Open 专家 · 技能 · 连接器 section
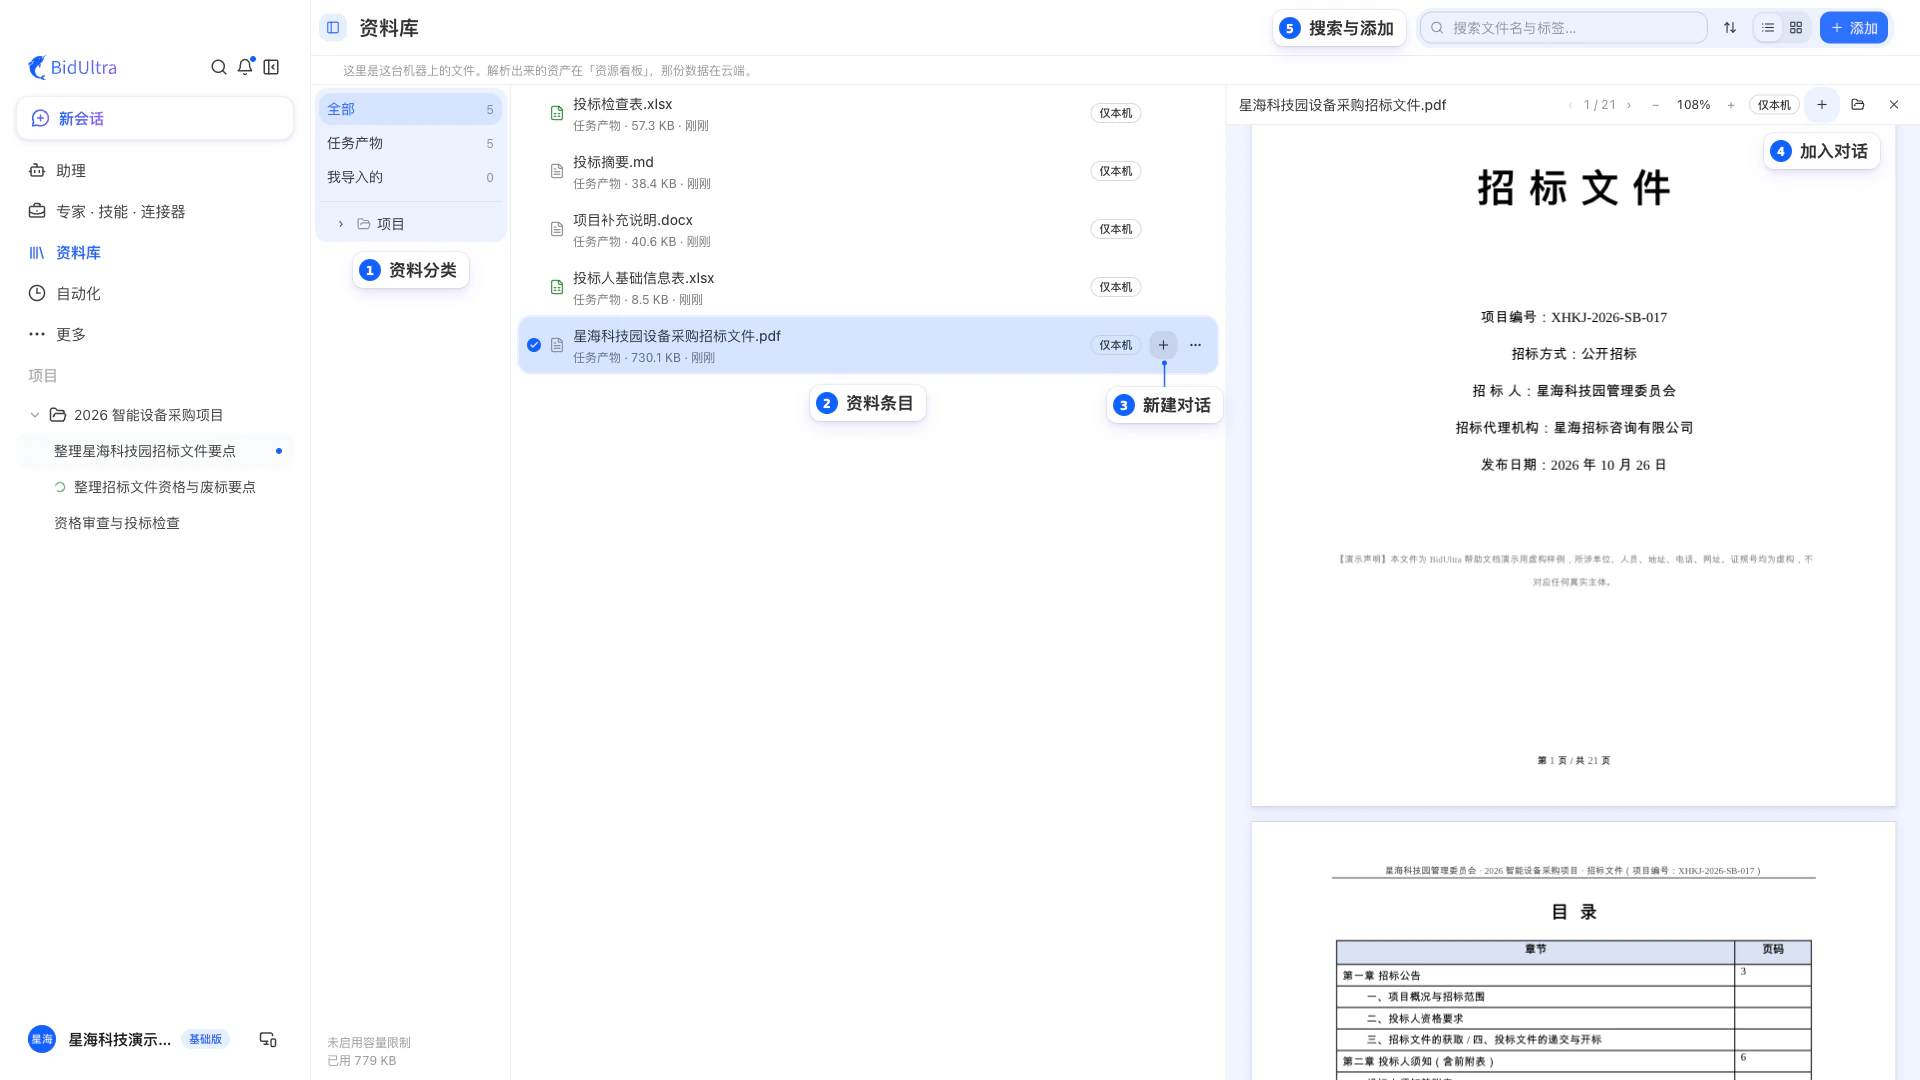1920x1080 pixels. coord(155,212)
